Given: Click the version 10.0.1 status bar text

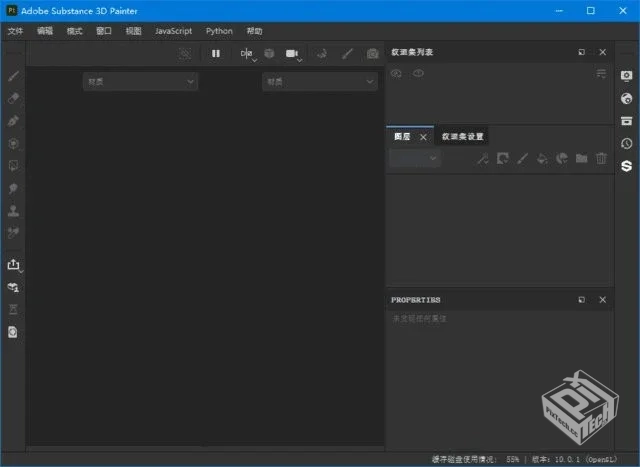Looking at the screenshot, I should point(574,459).
